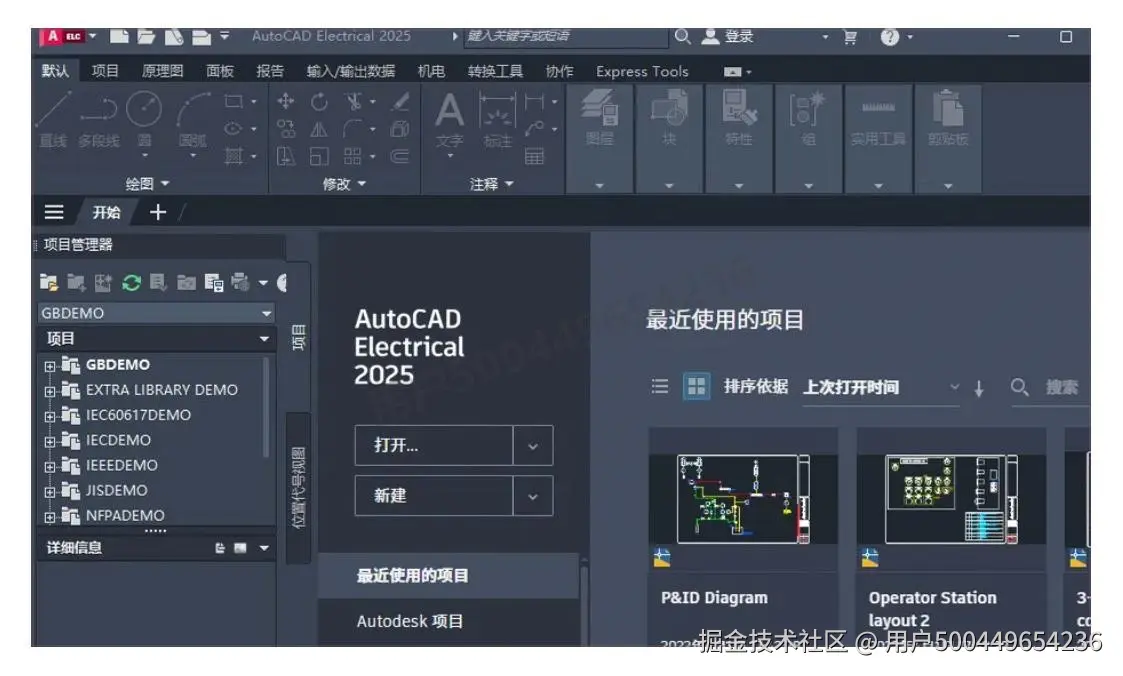Screen dimensions: 1123x676
Task: Switch to grid view in recent projects
Action: (x=696, y=387)
